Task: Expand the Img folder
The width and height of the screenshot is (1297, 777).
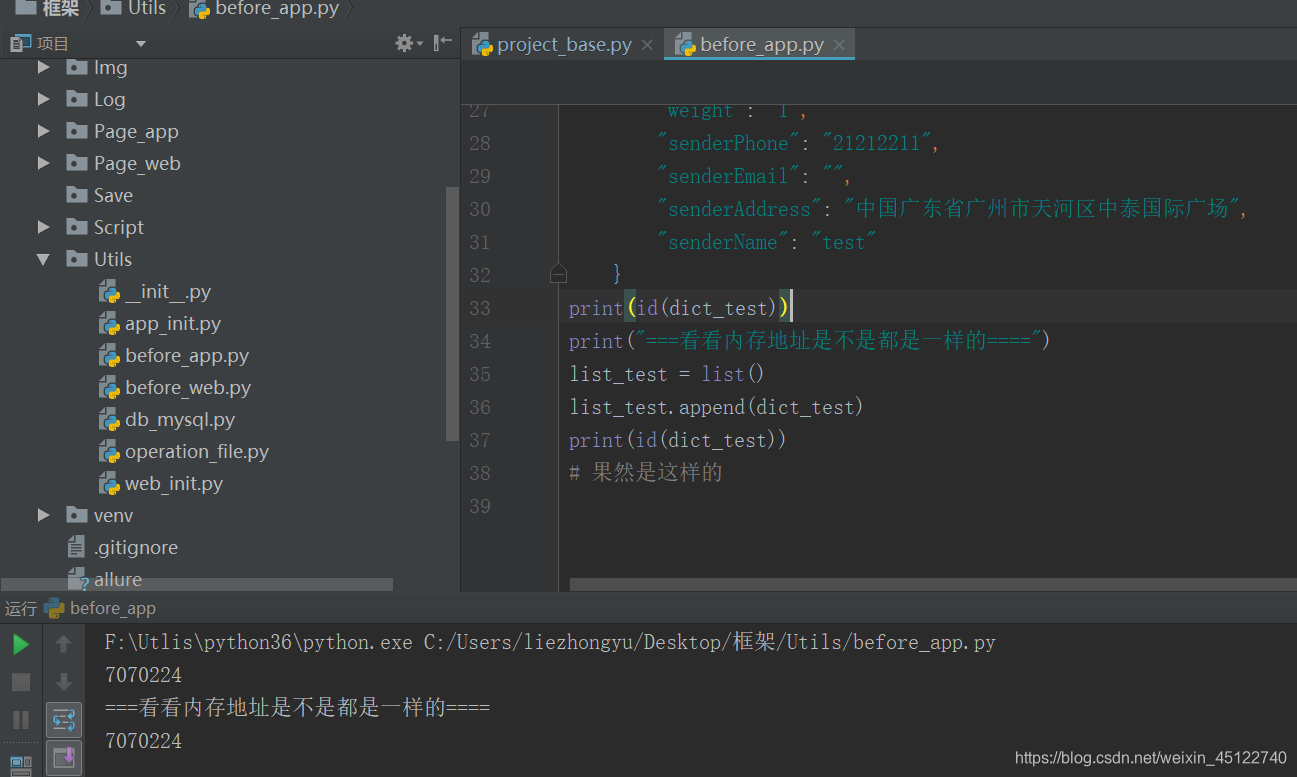Action: [43, 67]
